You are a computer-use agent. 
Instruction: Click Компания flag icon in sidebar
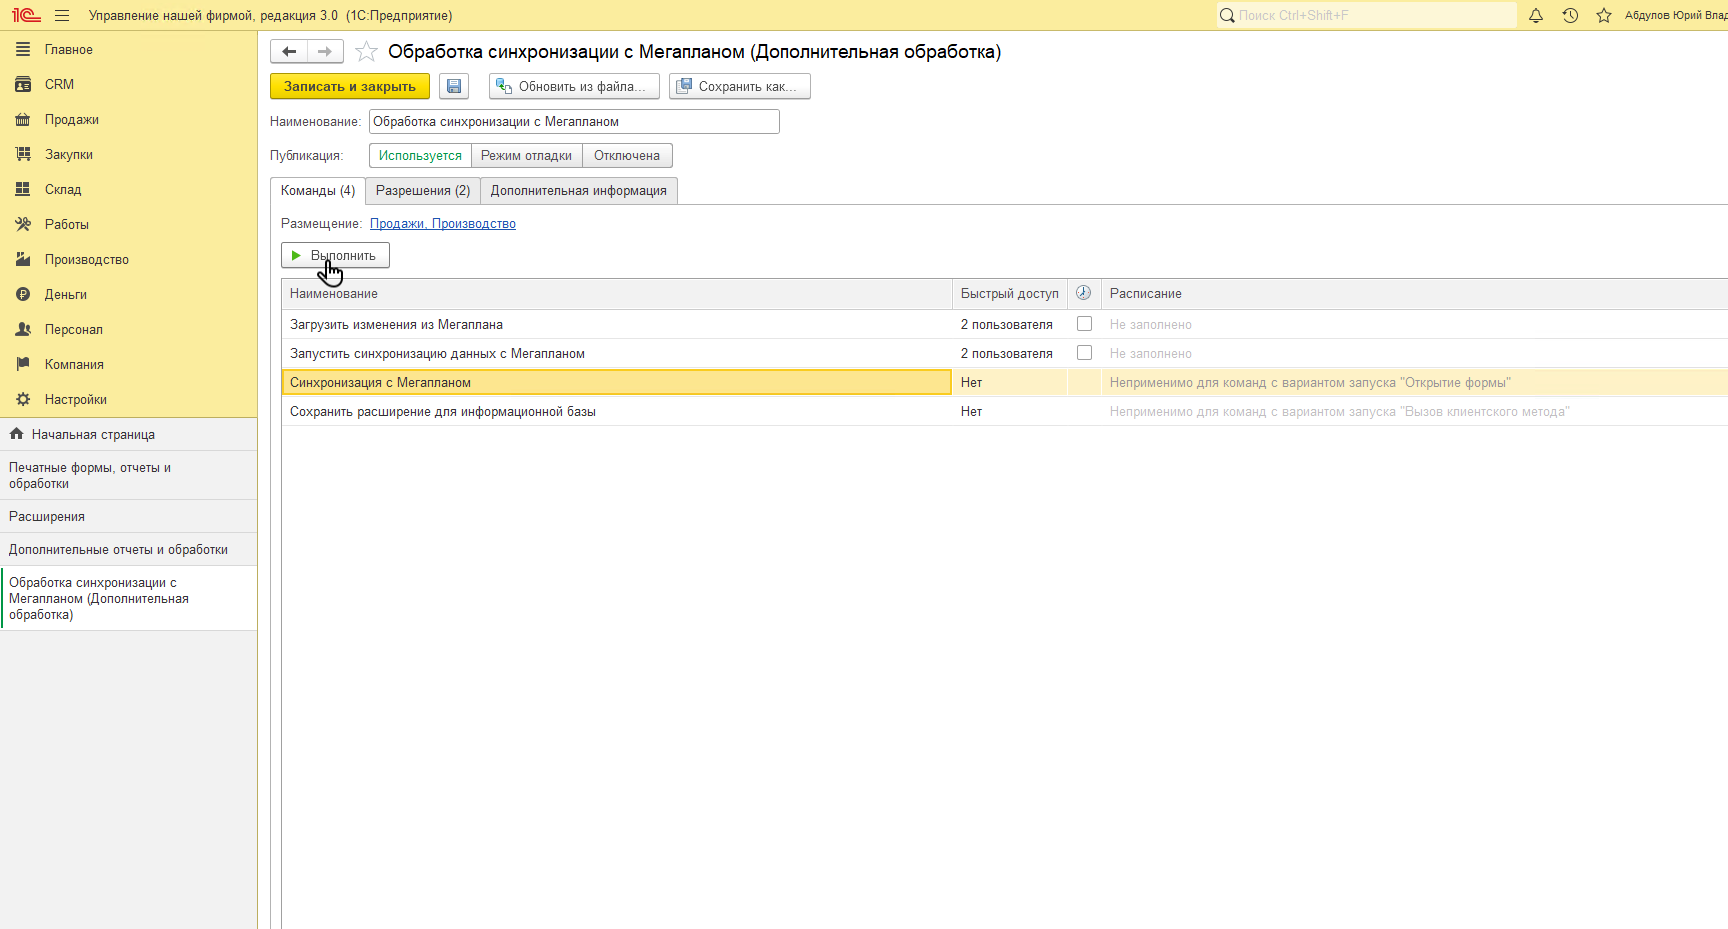[x=23, y=364]
